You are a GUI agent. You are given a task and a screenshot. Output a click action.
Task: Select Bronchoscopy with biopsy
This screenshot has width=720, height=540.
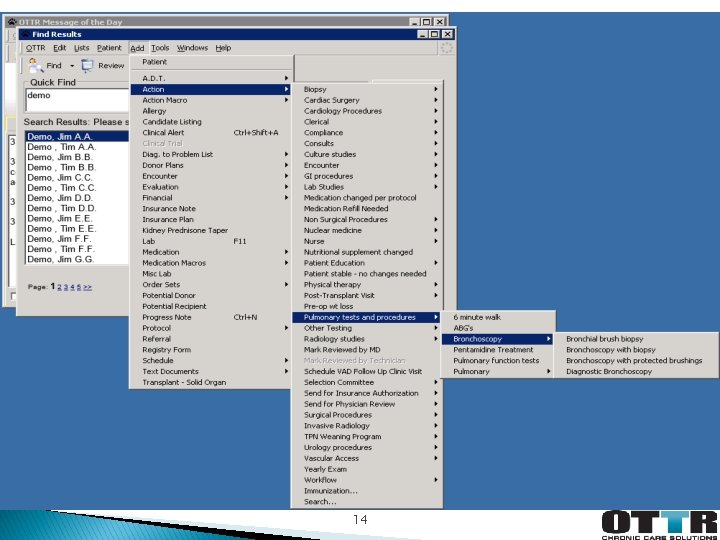(x=636, y=350)
